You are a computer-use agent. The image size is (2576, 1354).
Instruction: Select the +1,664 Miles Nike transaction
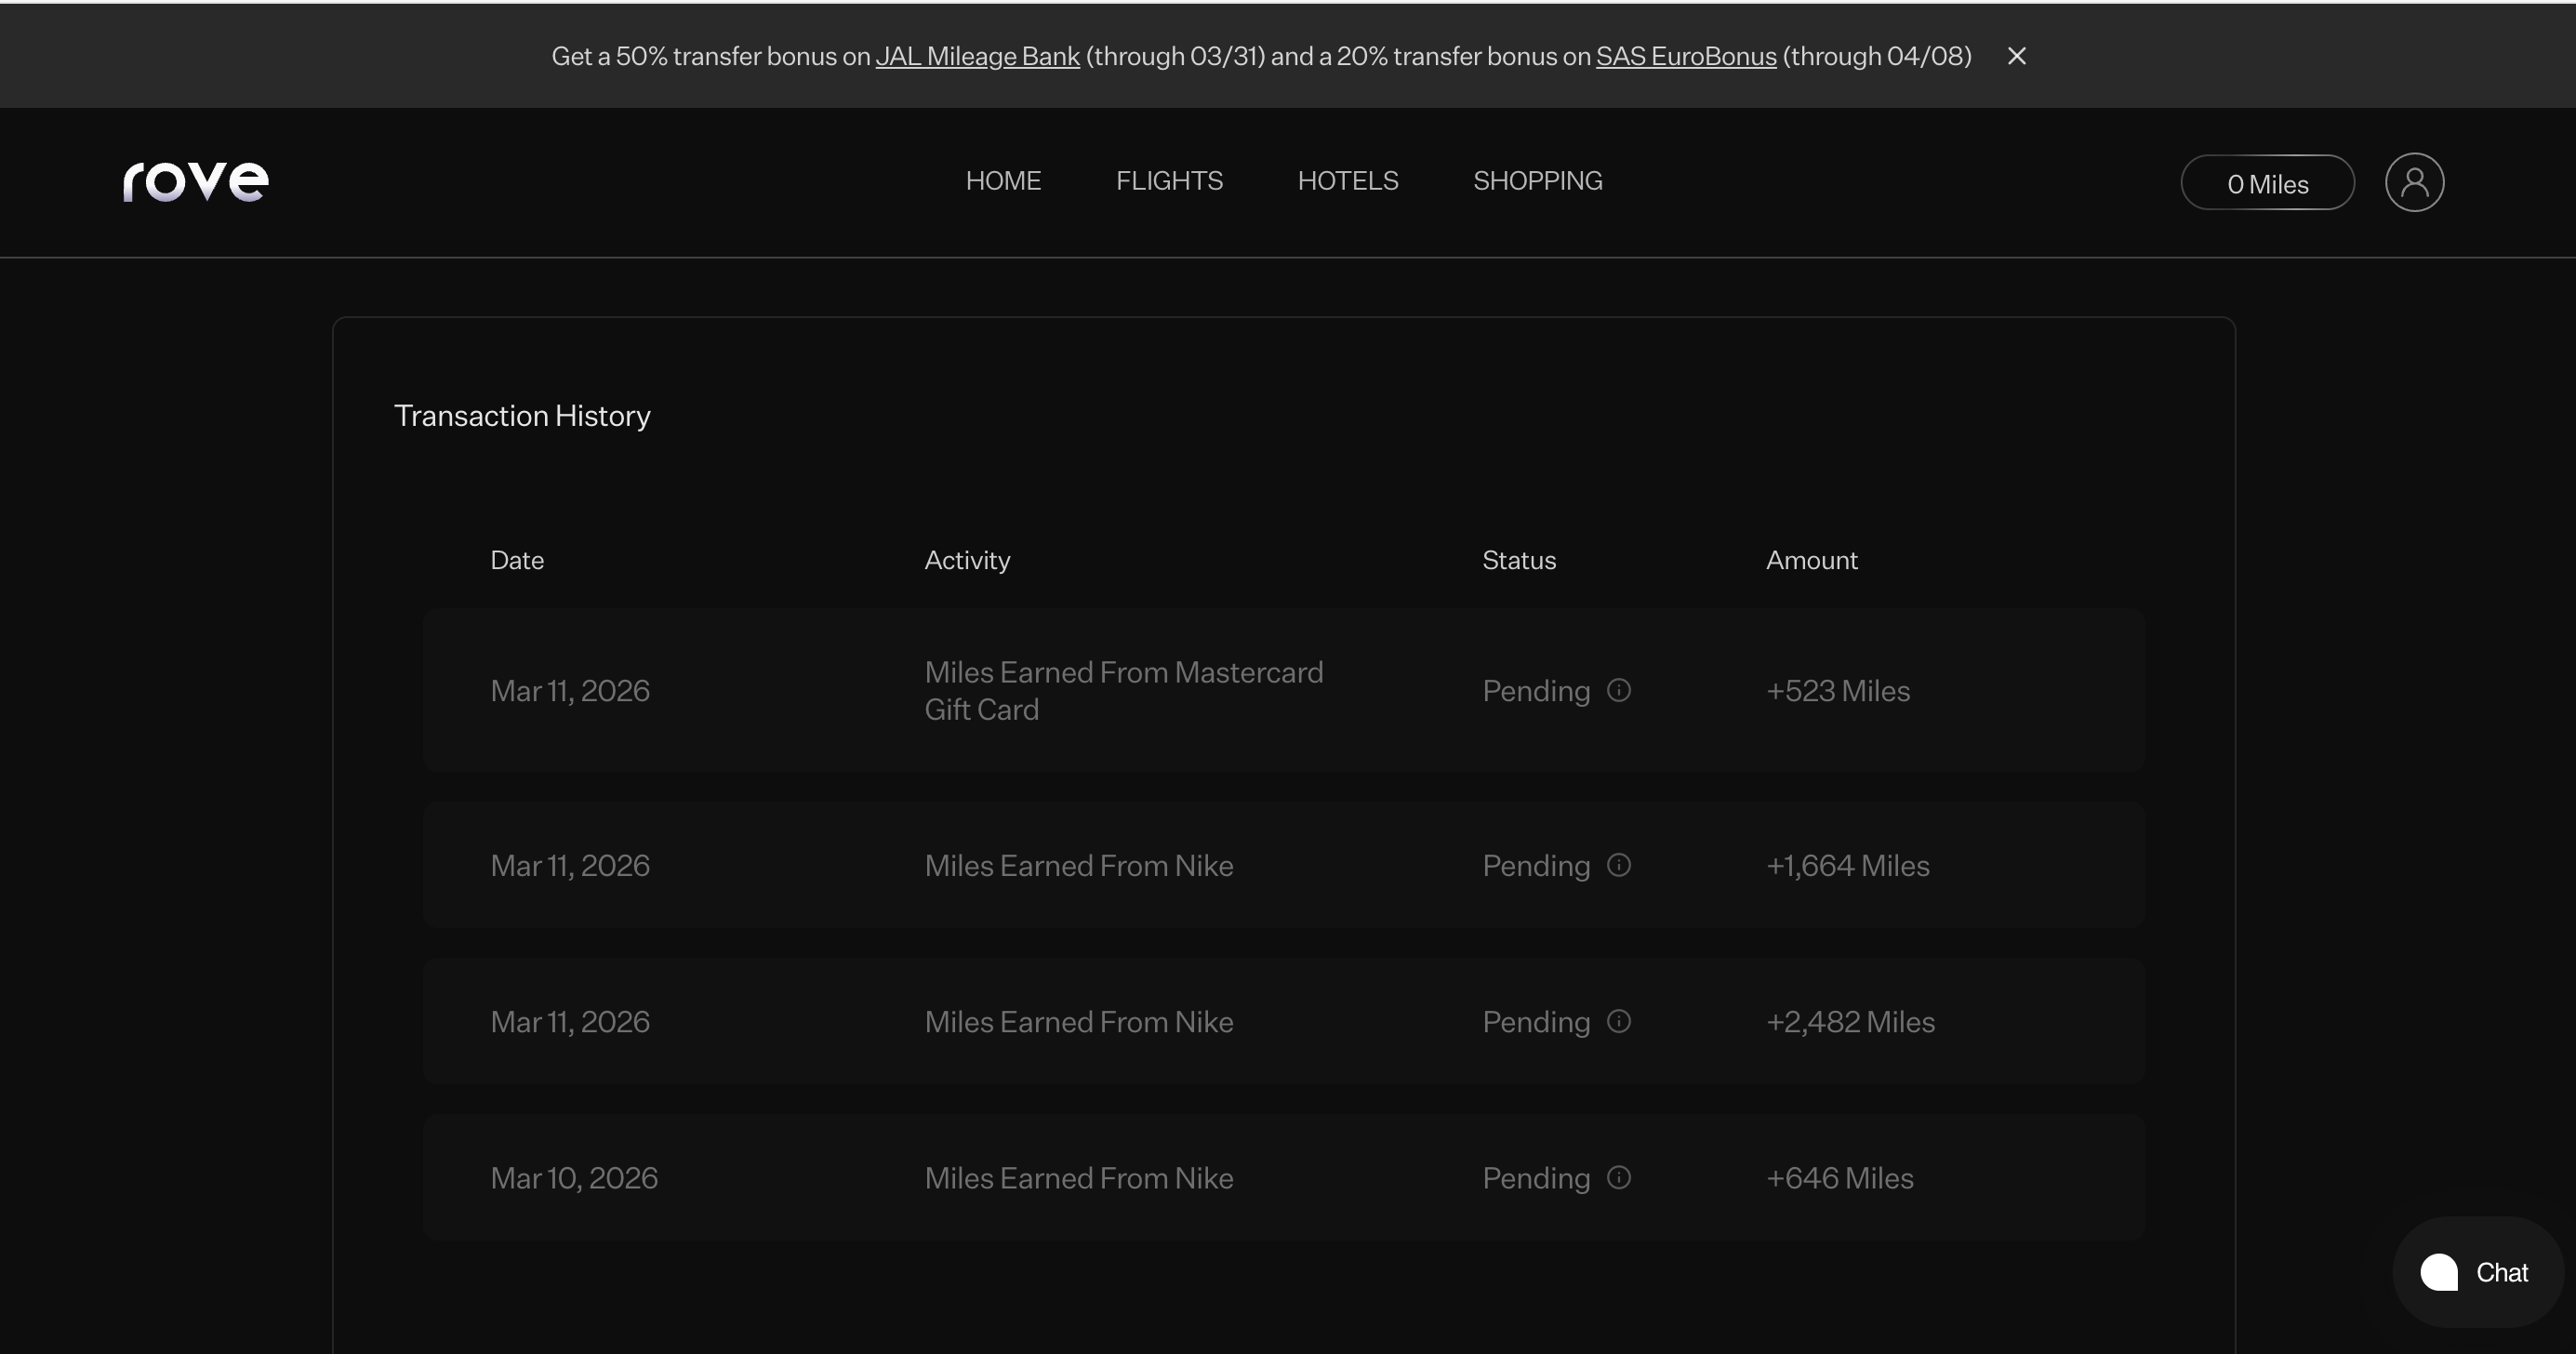click(1078, 866)
